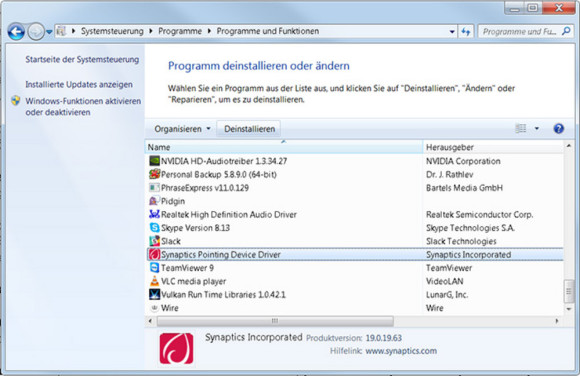The width and height of the screenshot is (580, 376).
Task: Select VLC media player entry
Action: pyautogui.click(x=193, y=281)
